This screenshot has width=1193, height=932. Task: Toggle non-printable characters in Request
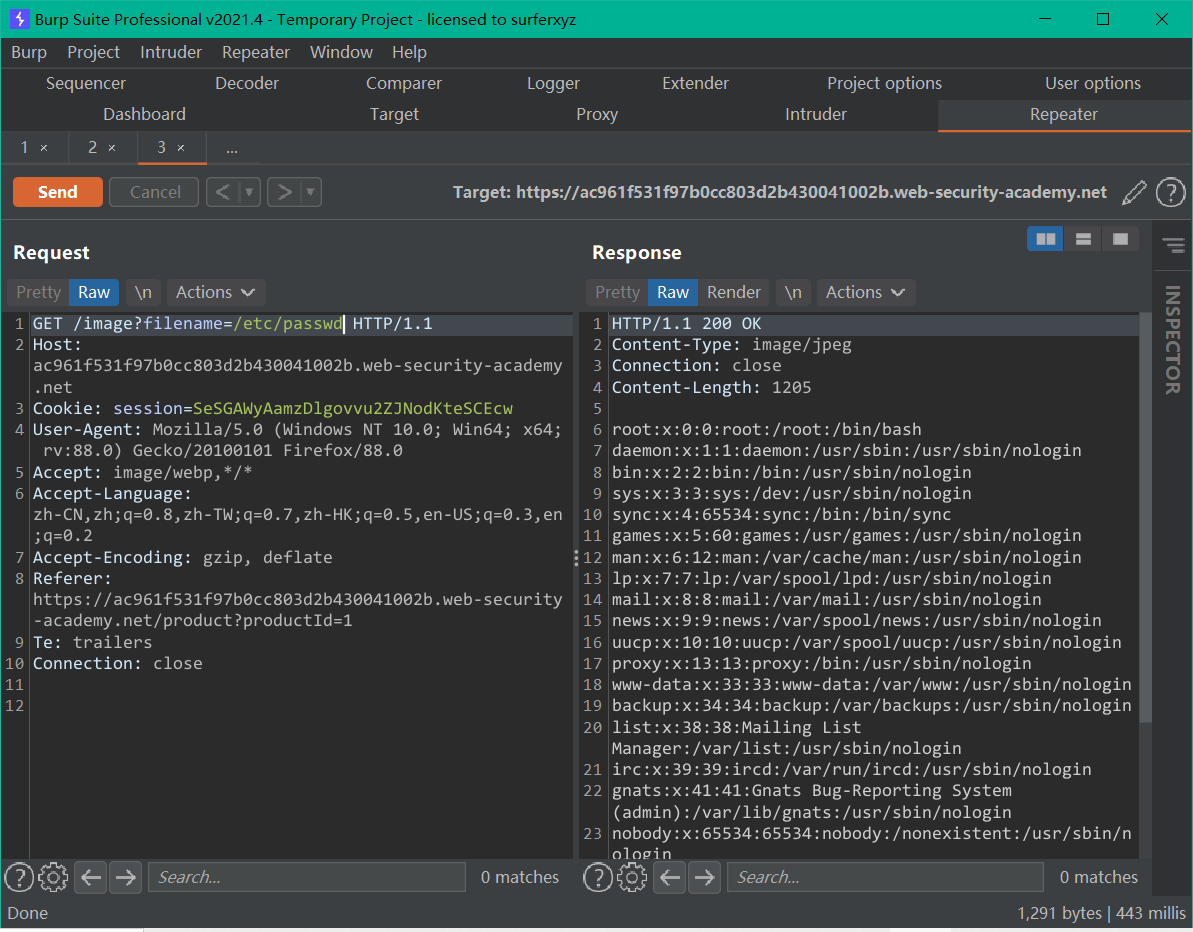pos(143,292)
